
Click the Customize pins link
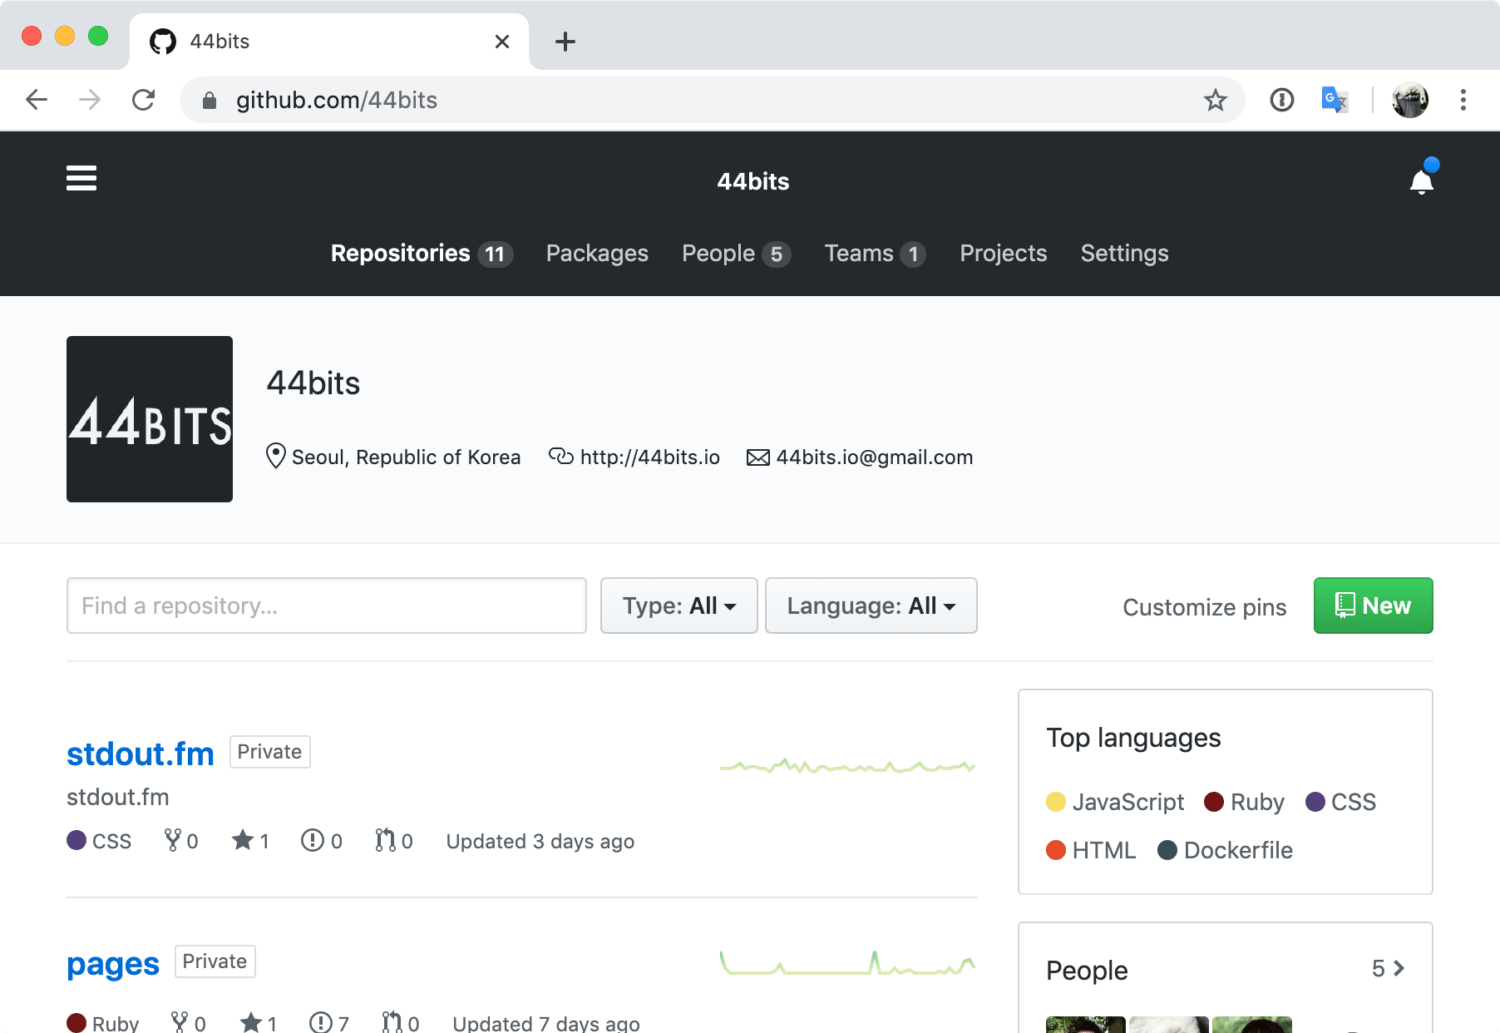pos(1204,608)
